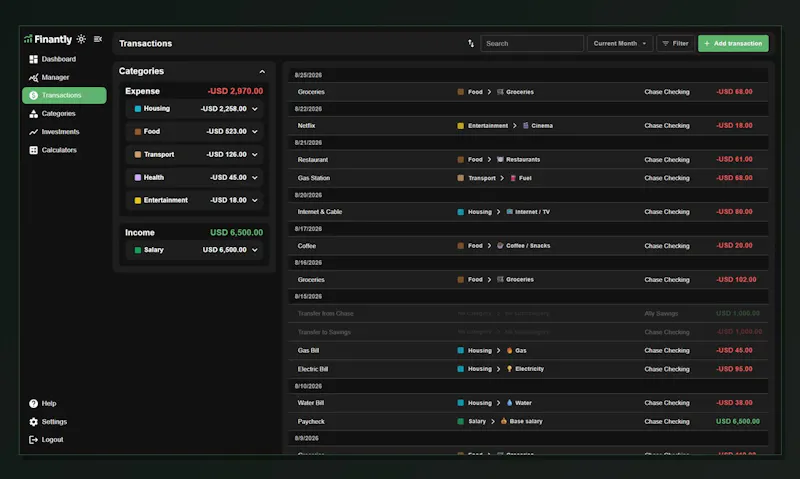Open the Internet & Cable transaction

click(528, 212)
